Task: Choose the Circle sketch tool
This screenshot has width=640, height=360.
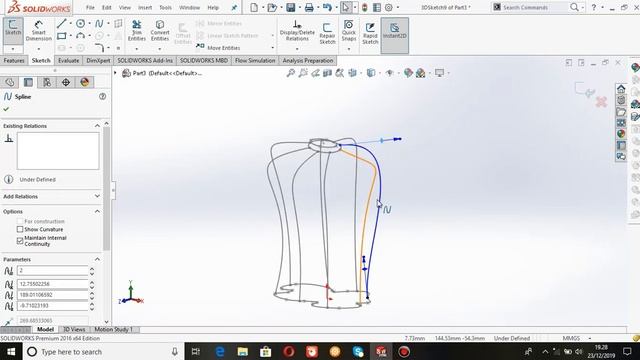Action: 80,24
